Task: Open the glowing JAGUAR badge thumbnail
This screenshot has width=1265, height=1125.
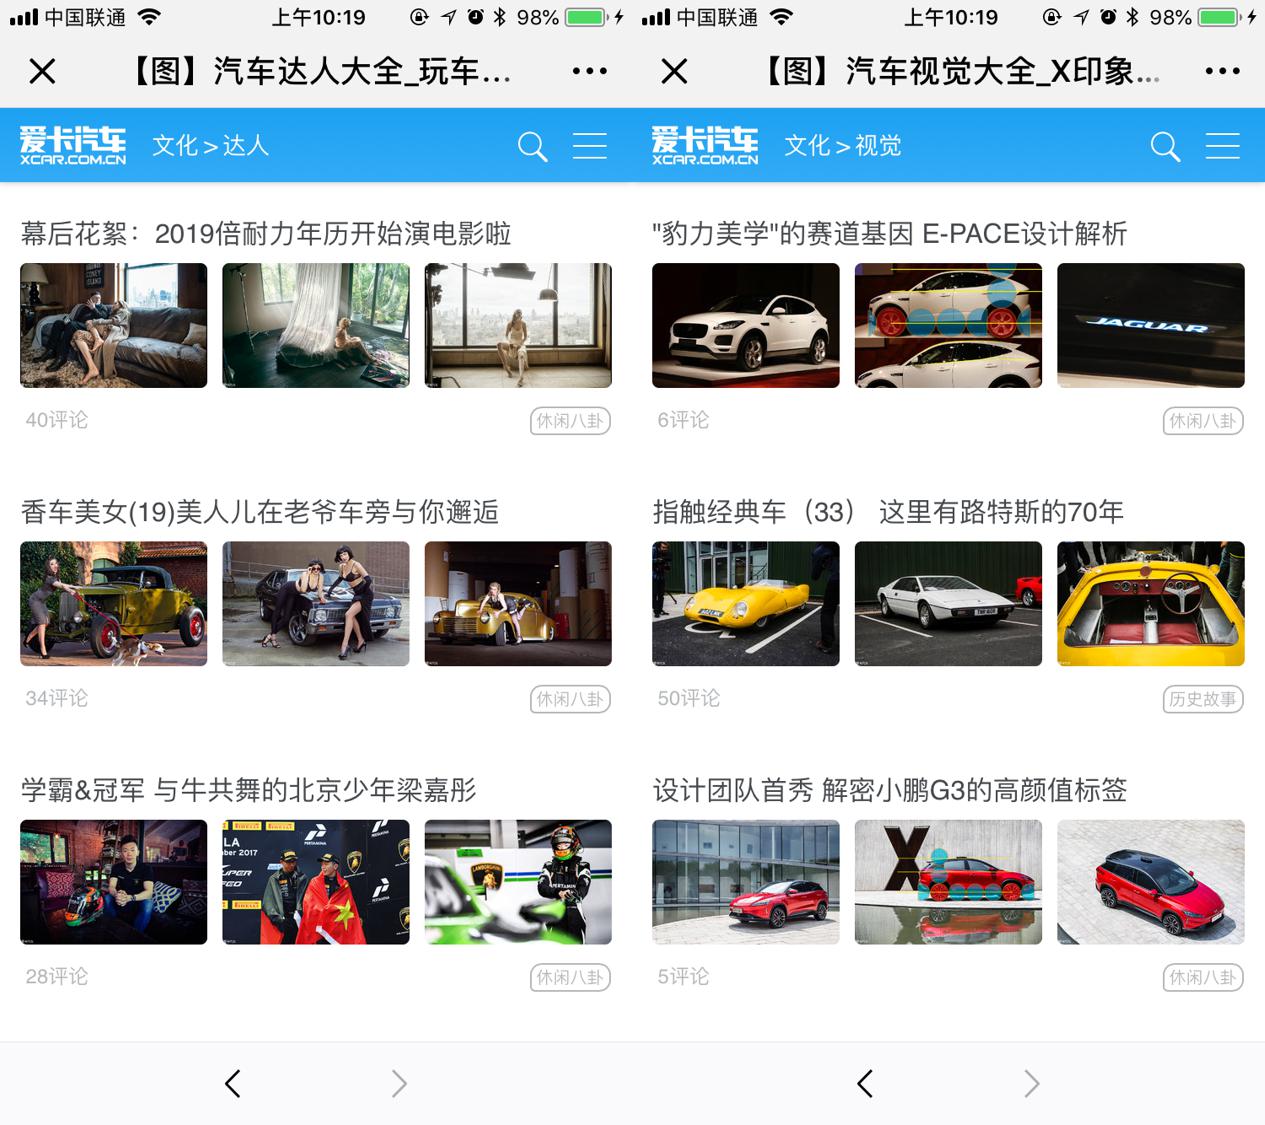Action: pyautogui.click(x=1150, y=325)
